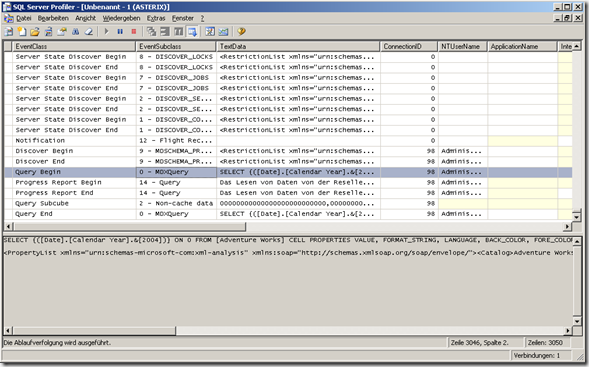Select the Query Begin event row
This screenshot has width=589, height=367.
pyautogui.click(x=288, y=172)
